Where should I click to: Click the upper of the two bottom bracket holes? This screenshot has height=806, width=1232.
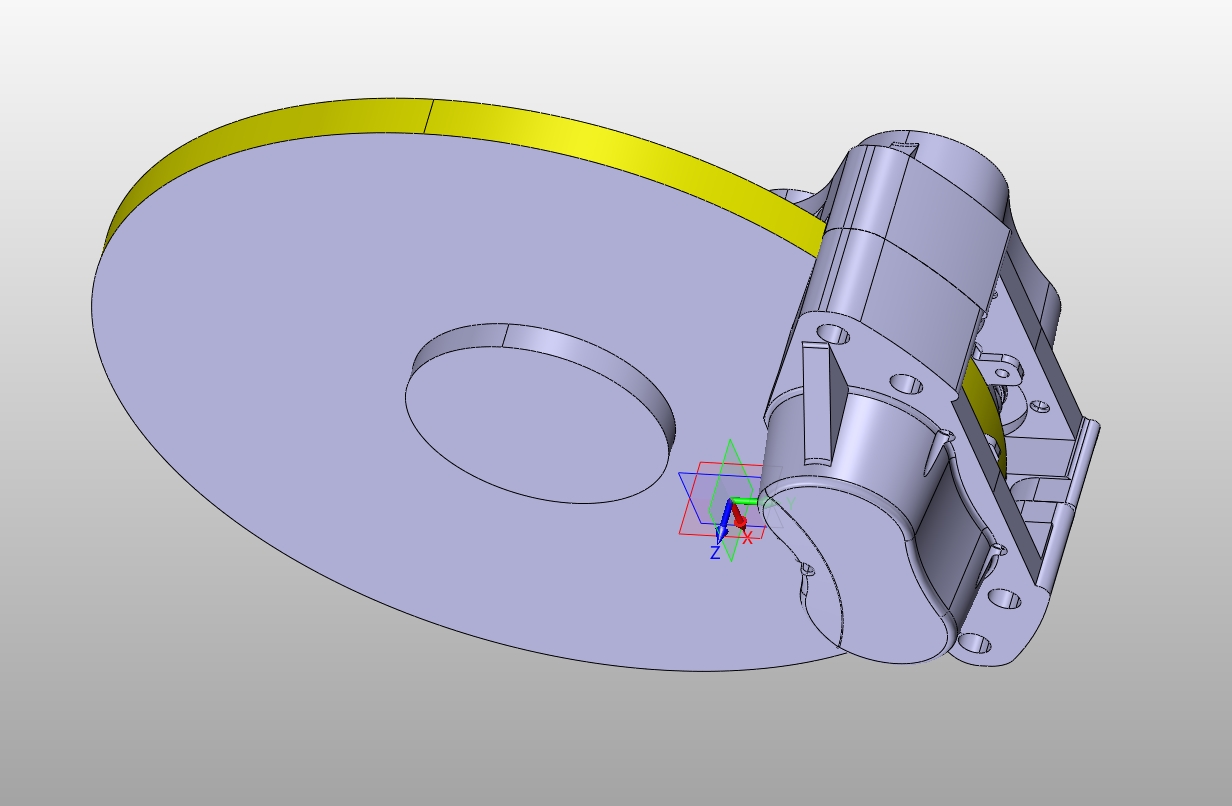pos(1005,600)
